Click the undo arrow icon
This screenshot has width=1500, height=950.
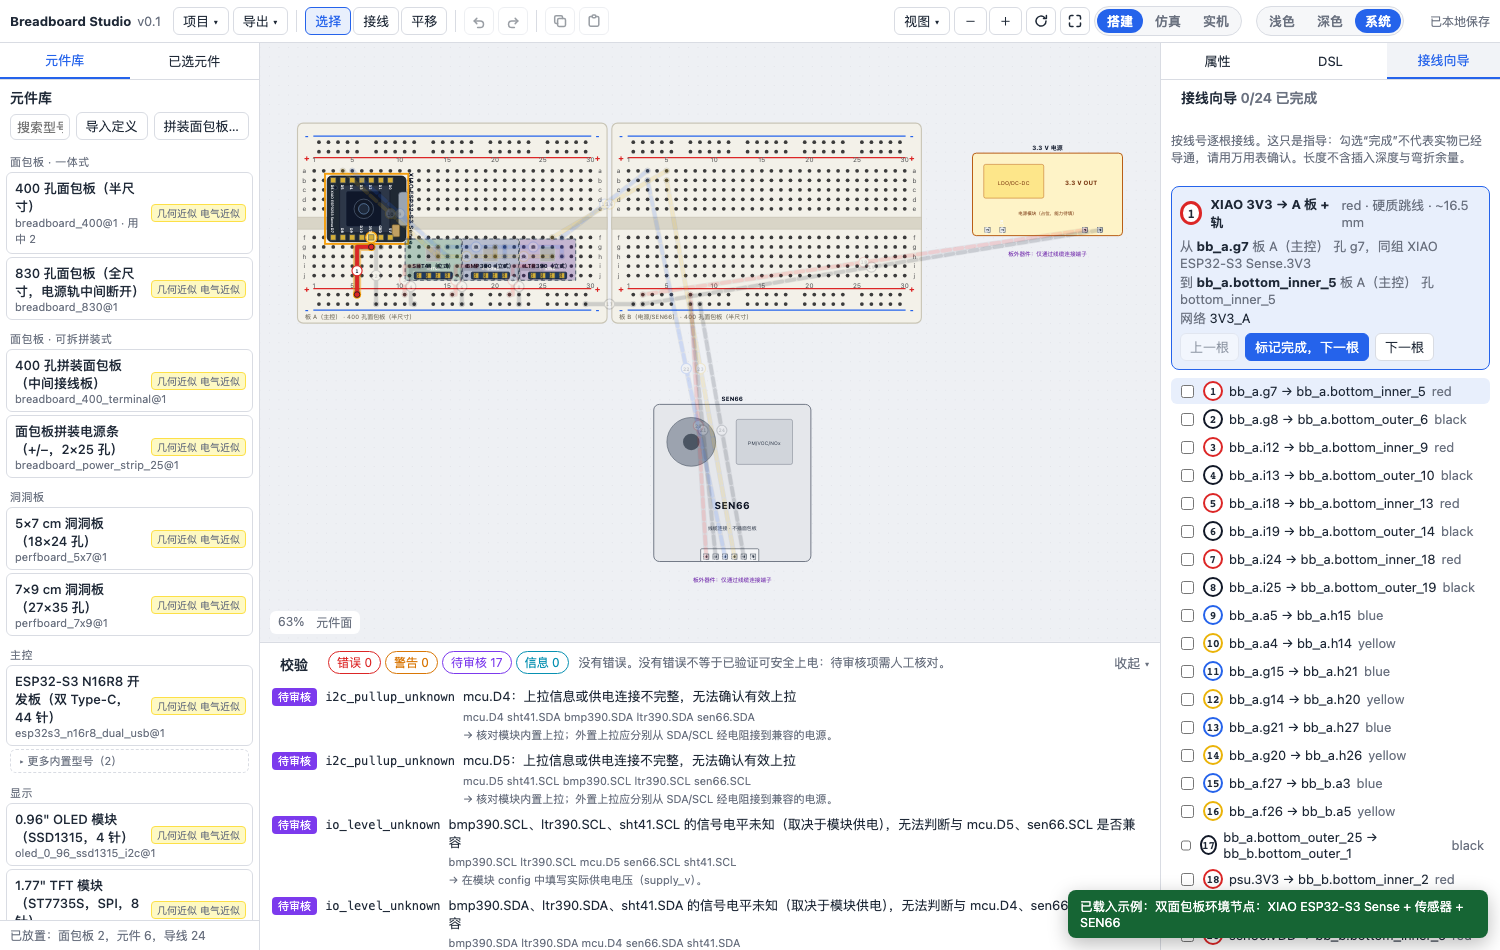tap(479, 21)
